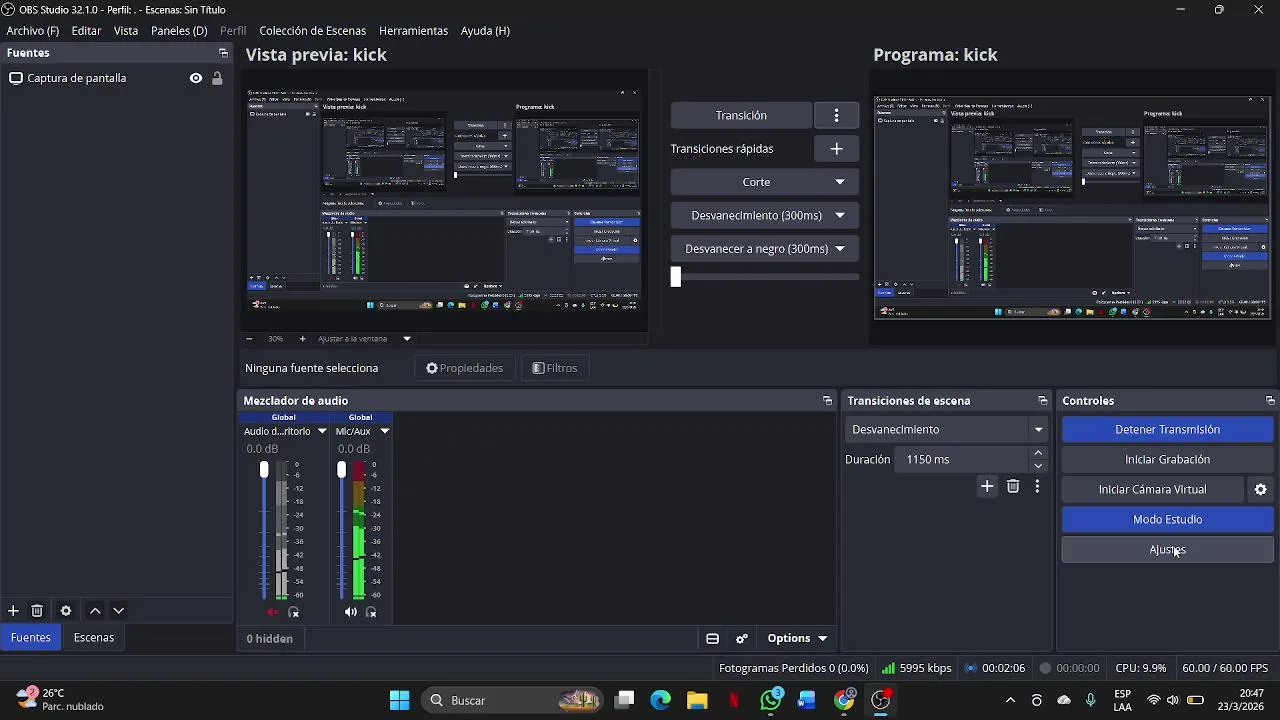
Task: Toggle monitoring headphones for Mic/Aux
Action: click(x=371, y=612)
